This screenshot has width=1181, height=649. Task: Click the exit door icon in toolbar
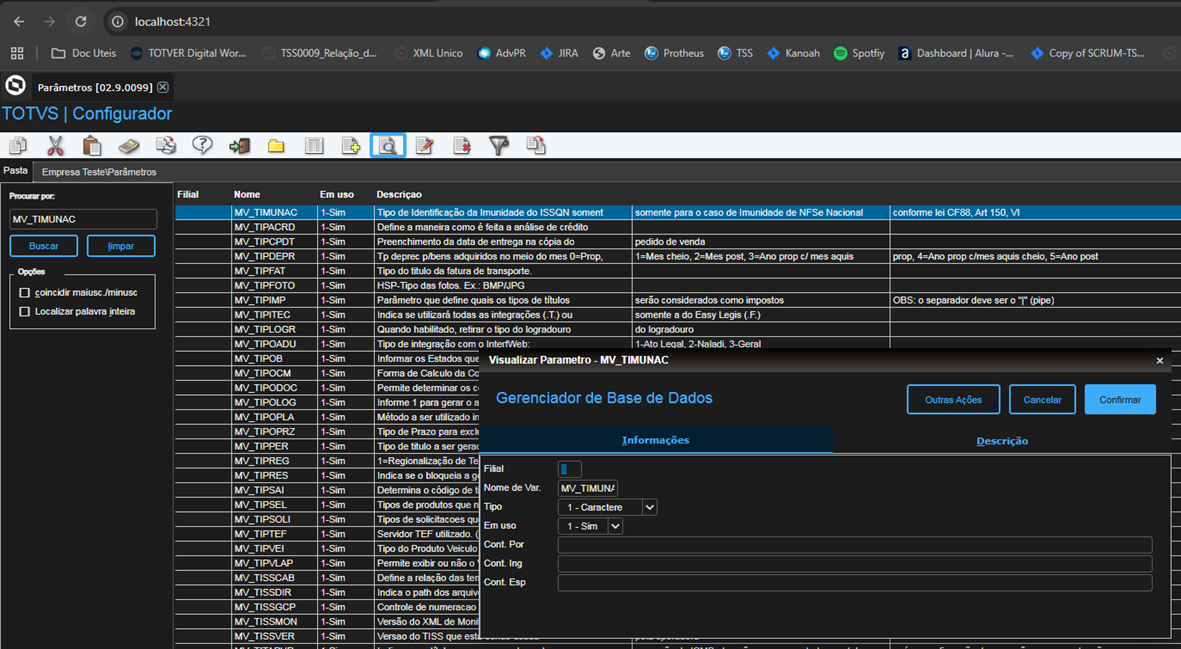tap(239, 146)
